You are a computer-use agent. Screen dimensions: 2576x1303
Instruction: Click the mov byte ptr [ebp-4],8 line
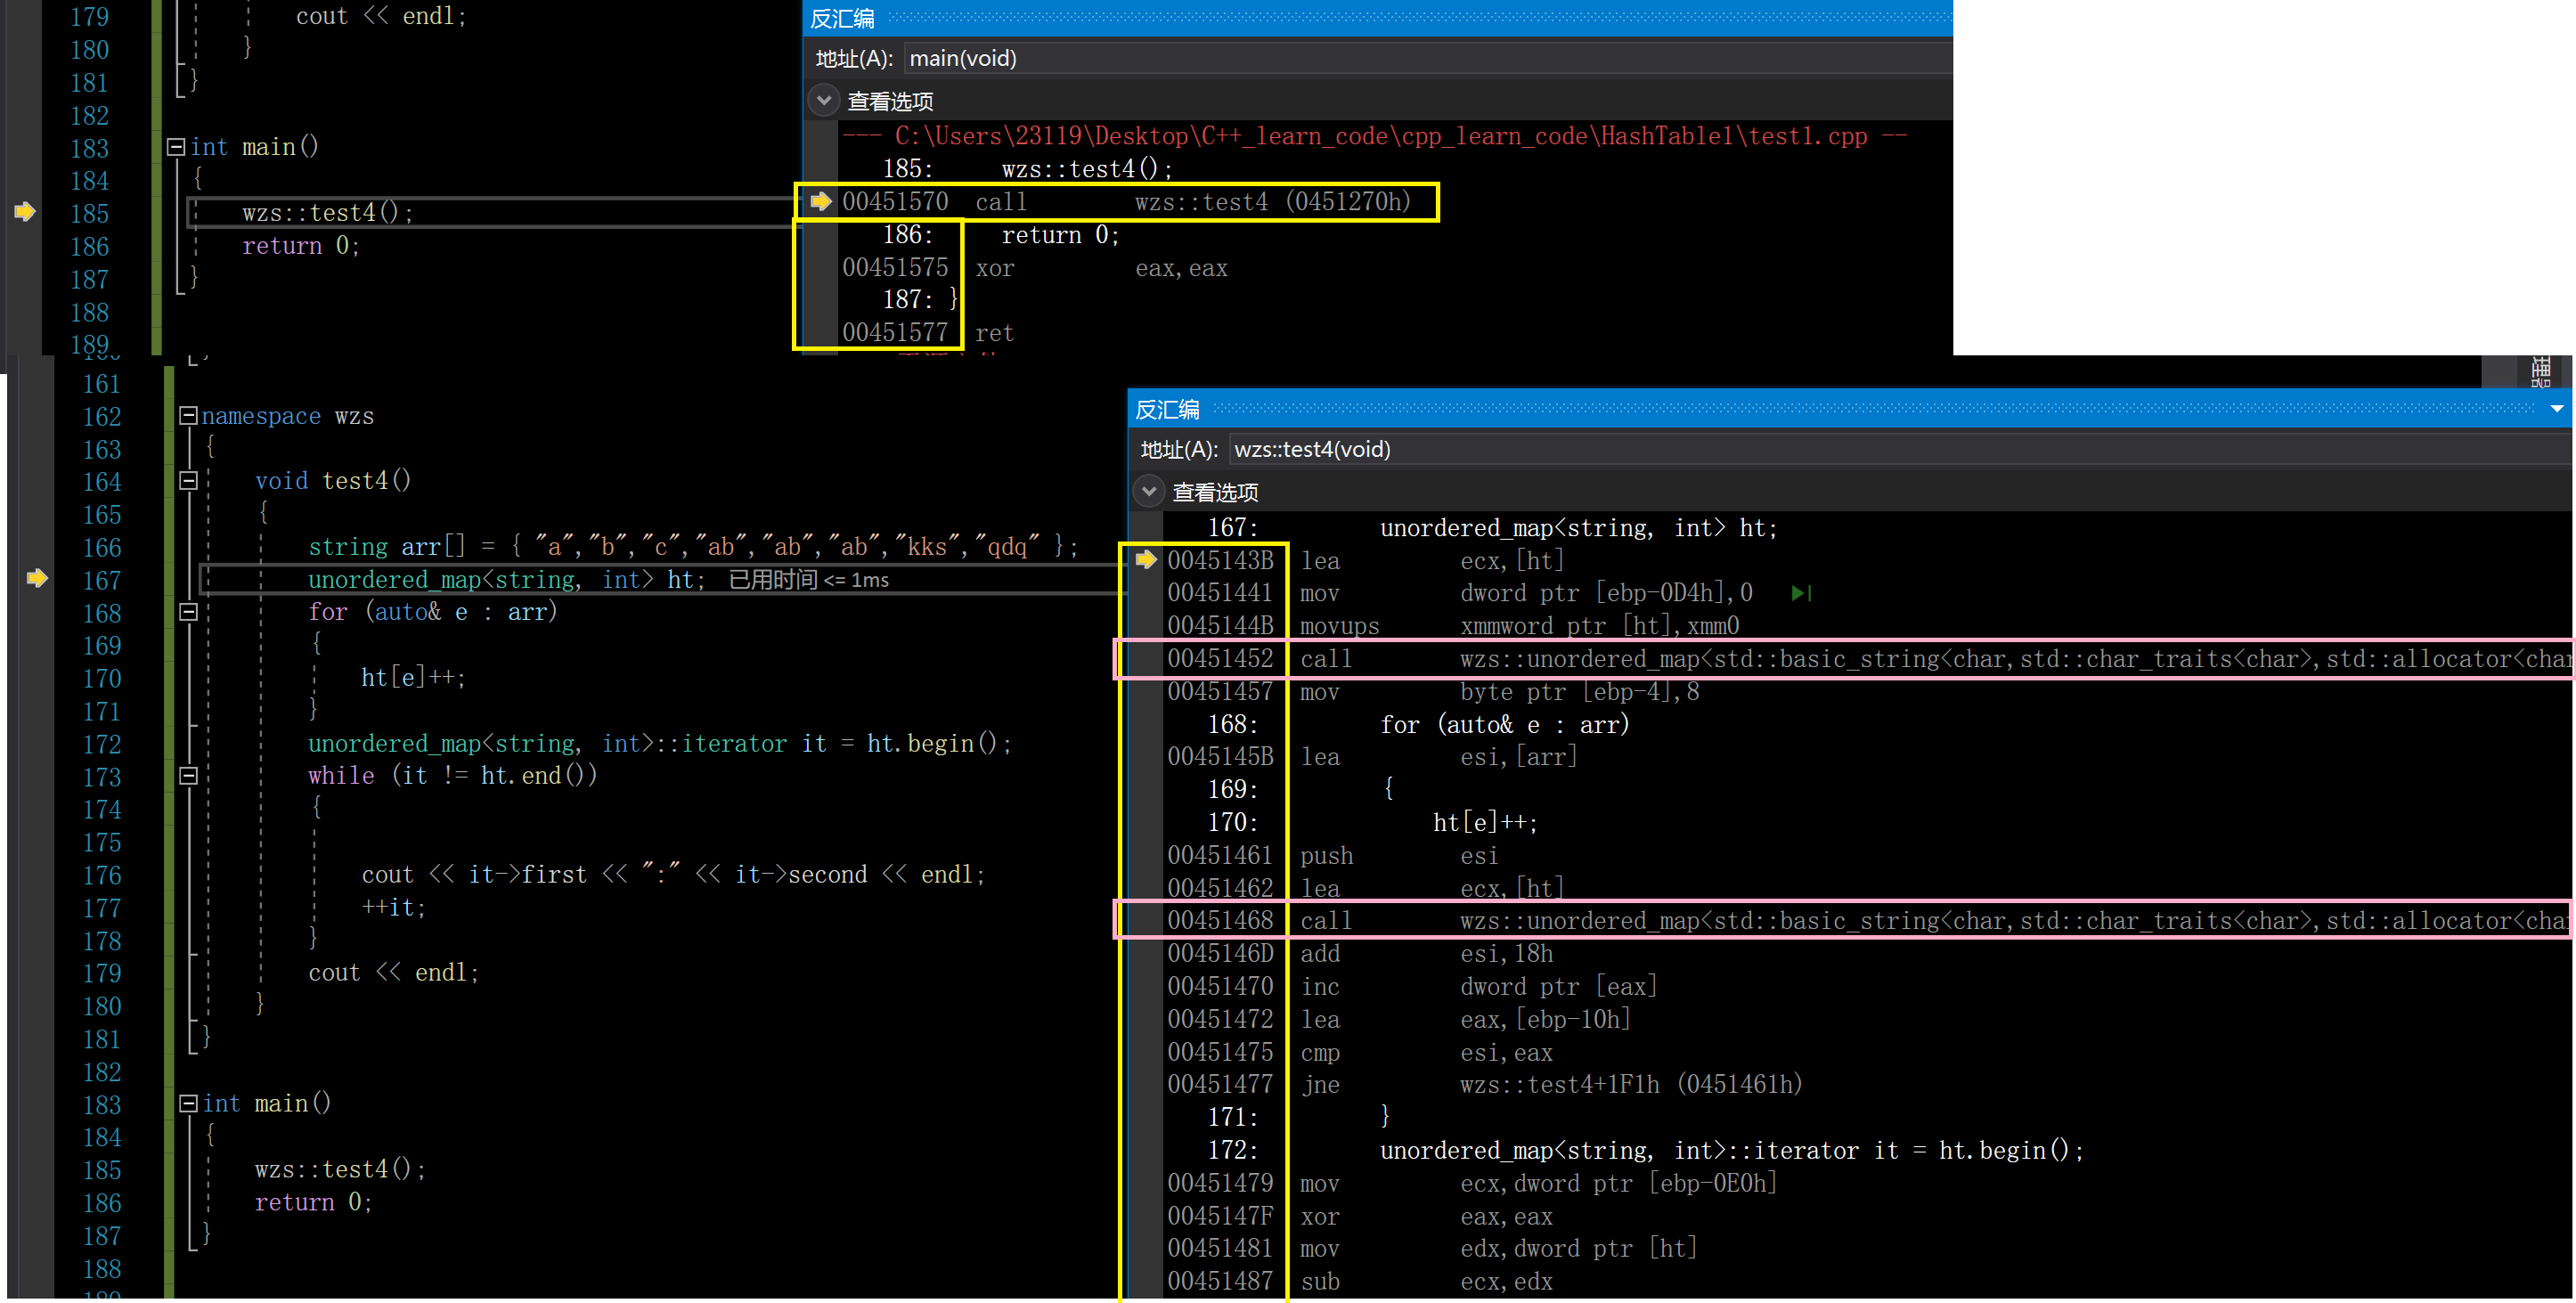(1433, 692)
